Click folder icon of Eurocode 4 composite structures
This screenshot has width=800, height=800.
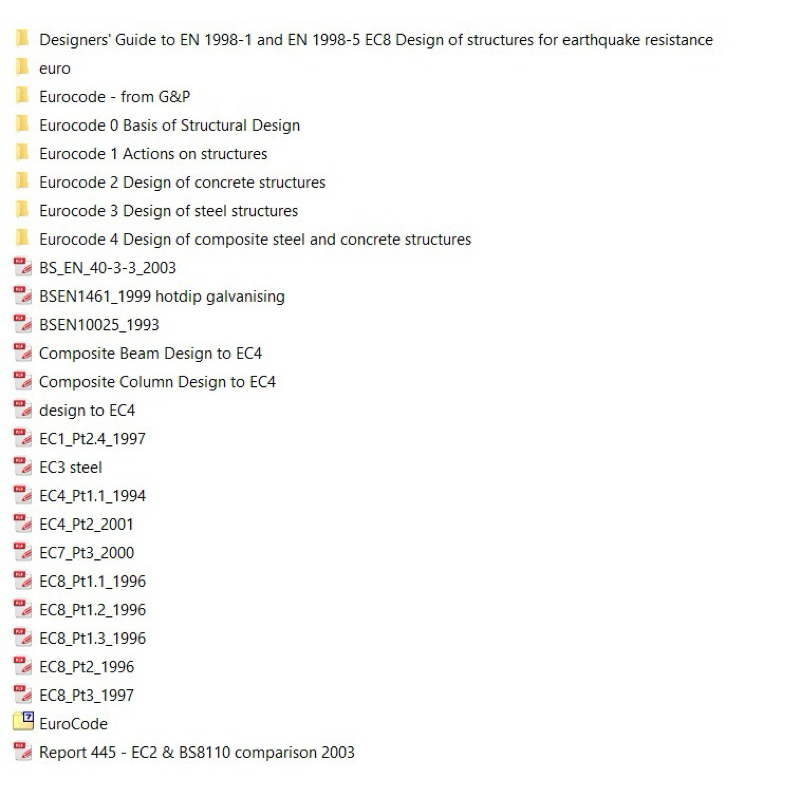[22, 238]
